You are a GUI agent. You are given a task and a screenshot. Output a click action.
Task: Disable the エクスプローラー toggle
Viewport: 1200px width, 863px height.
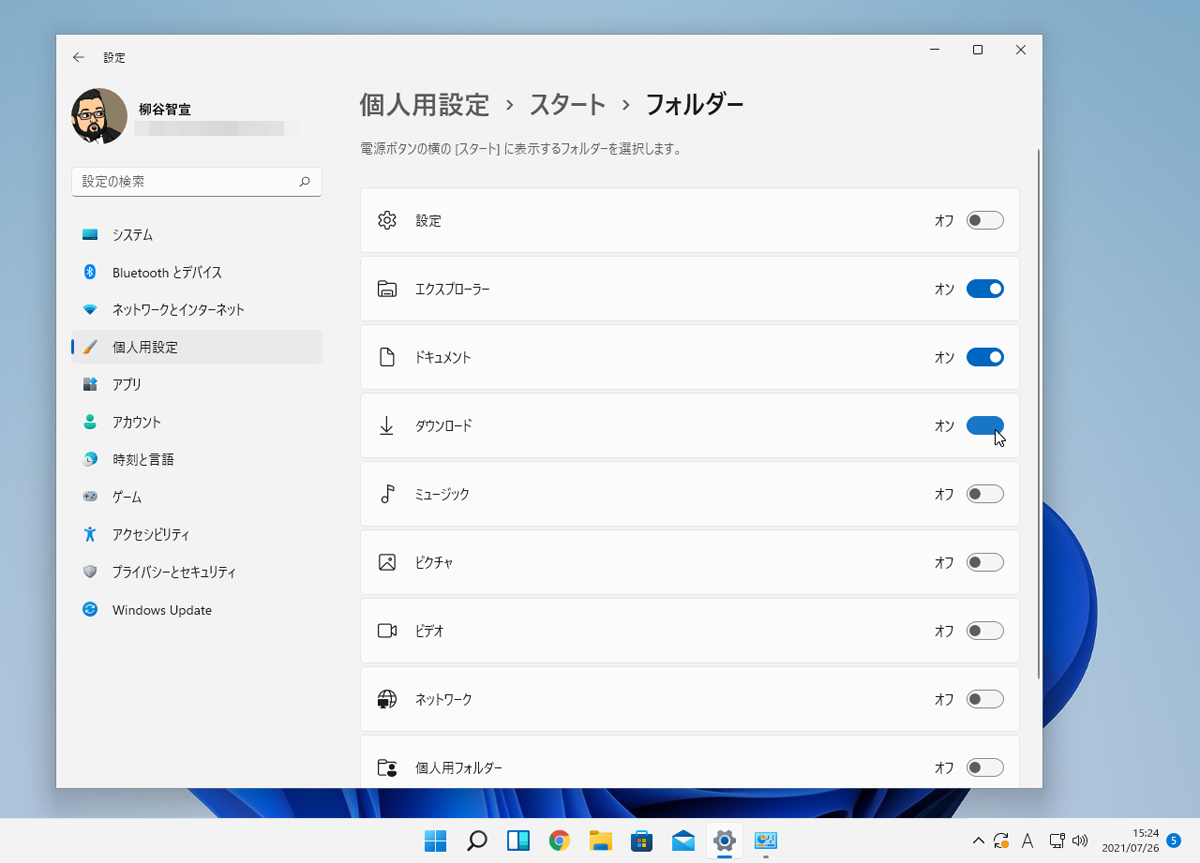point(984,289)
